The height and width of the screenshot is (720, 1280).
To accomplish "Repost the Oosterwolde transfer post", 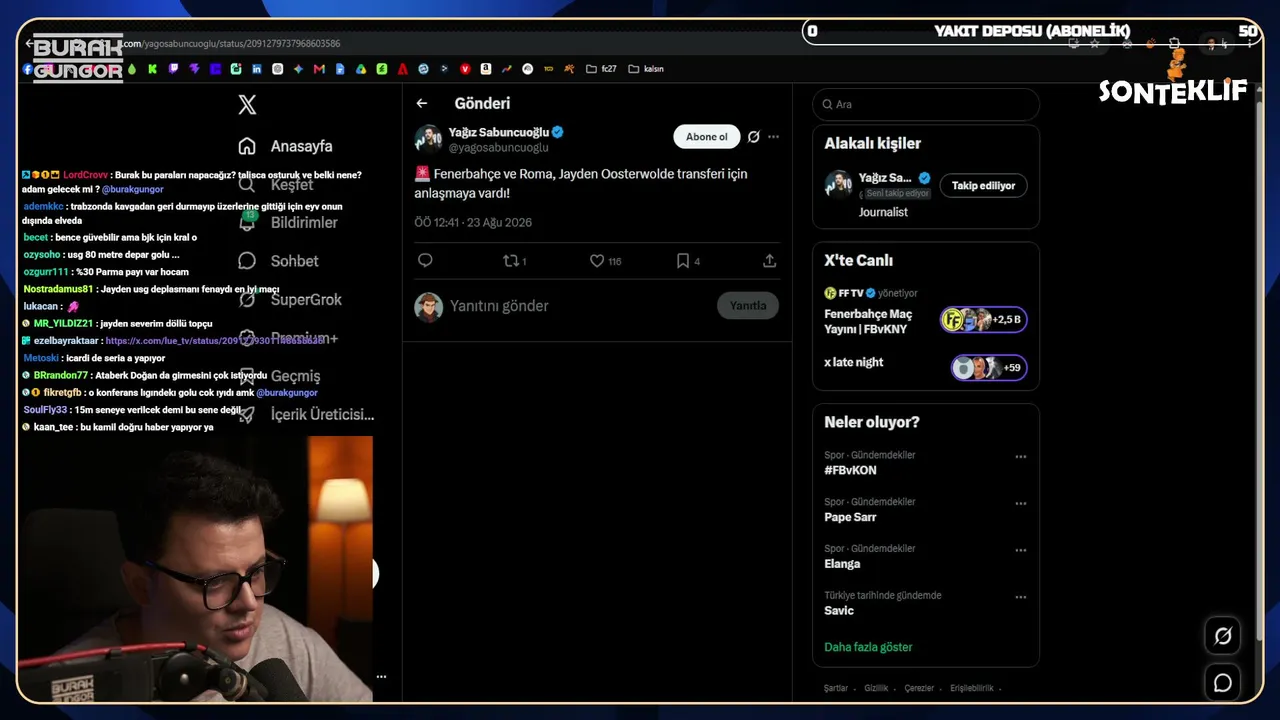I will 514,261.
